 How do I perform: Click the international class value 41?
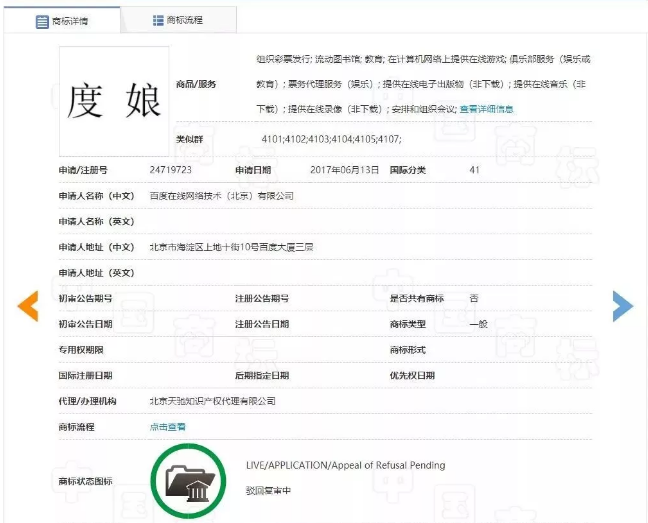point(474,170)
